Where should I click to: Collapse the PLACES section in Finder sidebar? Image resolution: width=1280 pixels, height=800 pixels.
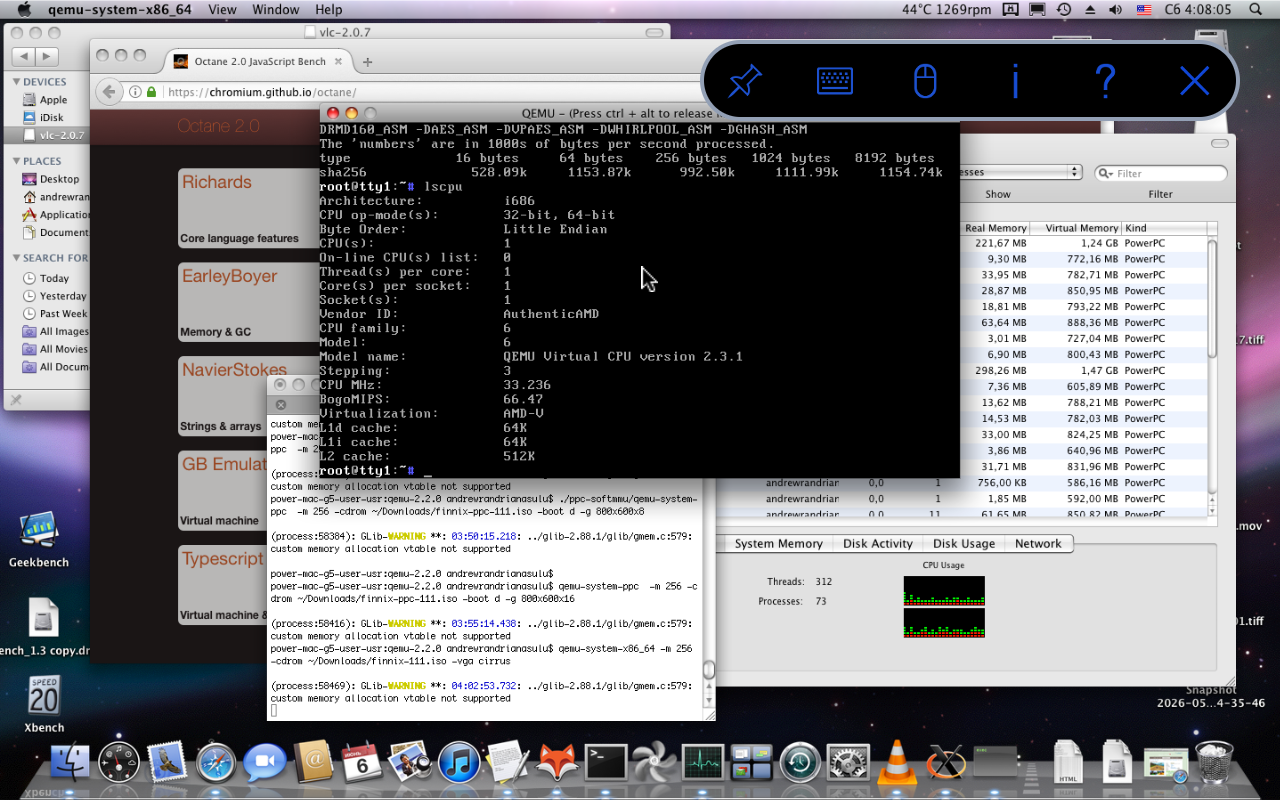point(17,161)
